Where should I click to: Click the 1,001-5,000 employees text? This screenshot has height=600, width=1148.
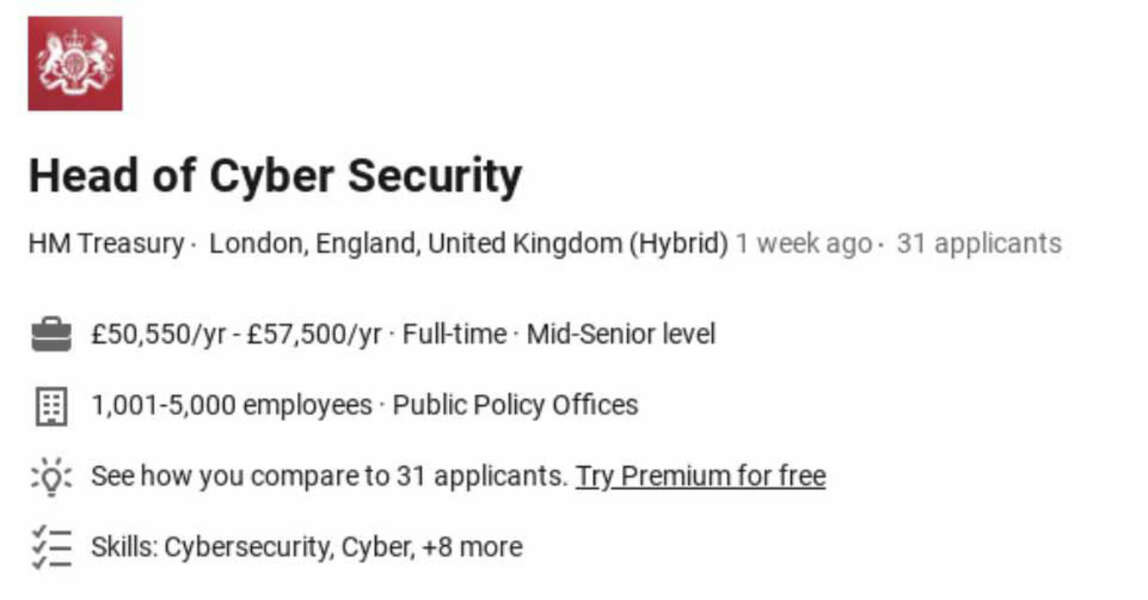231,405
